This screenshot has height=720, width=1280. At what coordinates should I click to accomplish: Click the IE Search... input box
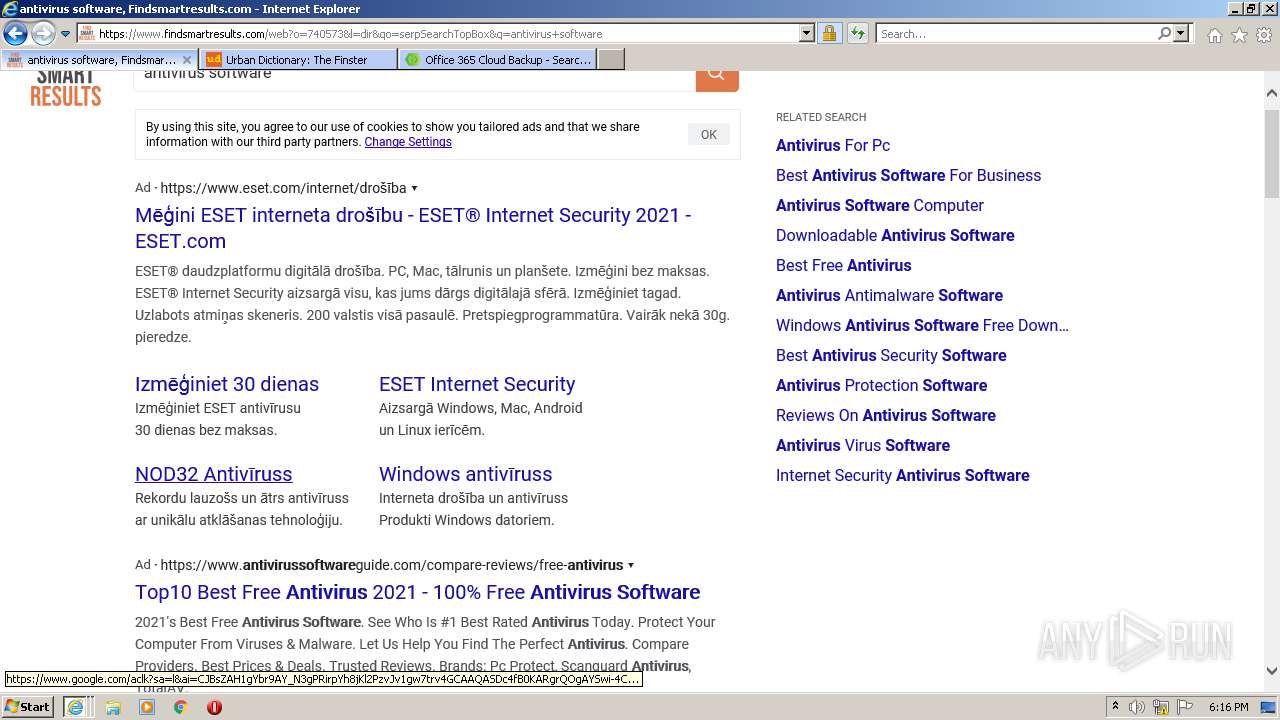(x=1015, y=34)
